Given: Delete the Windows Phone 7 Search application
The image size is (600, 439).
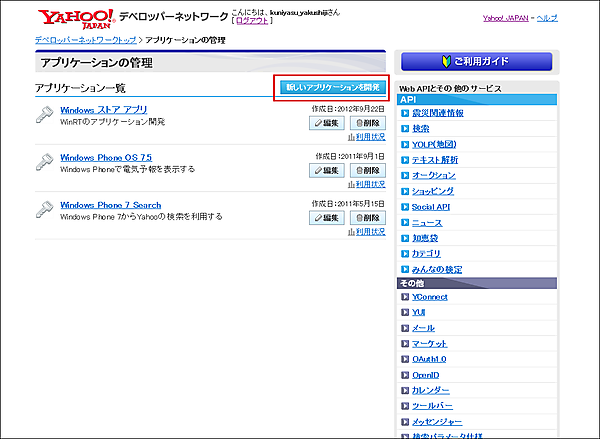Looking at the screenshot, I should pos(368,218).
